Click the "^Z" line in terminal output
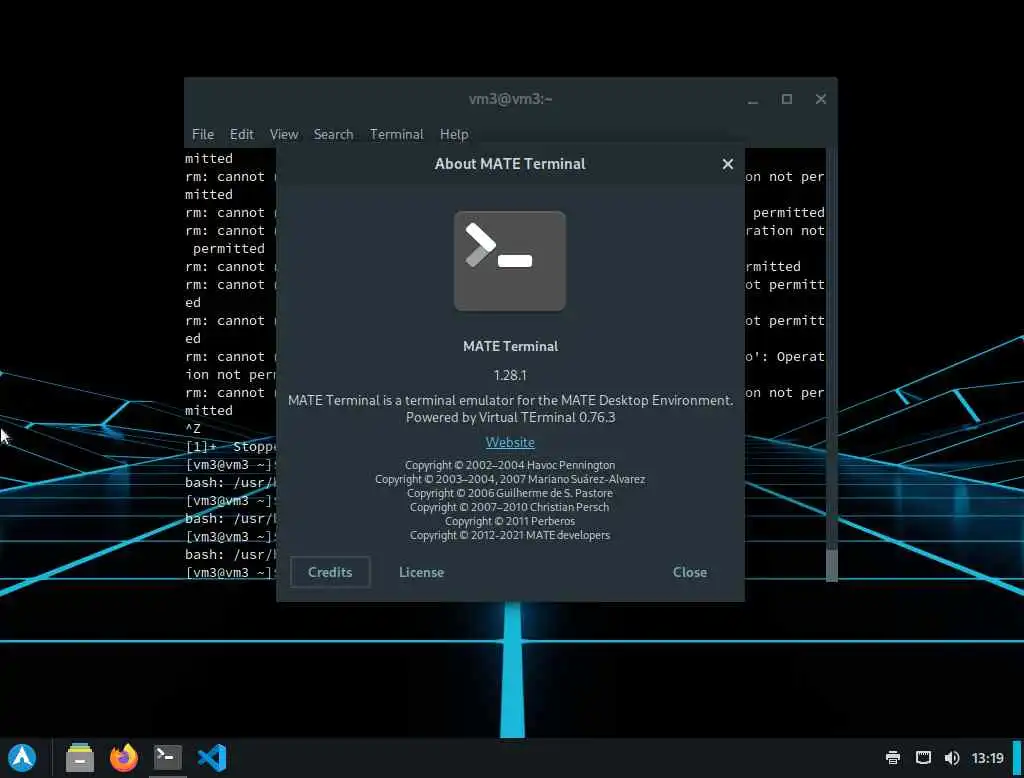Image resolution: width=1024 pixels, height=778 pixels. click(x=193, y=429)
